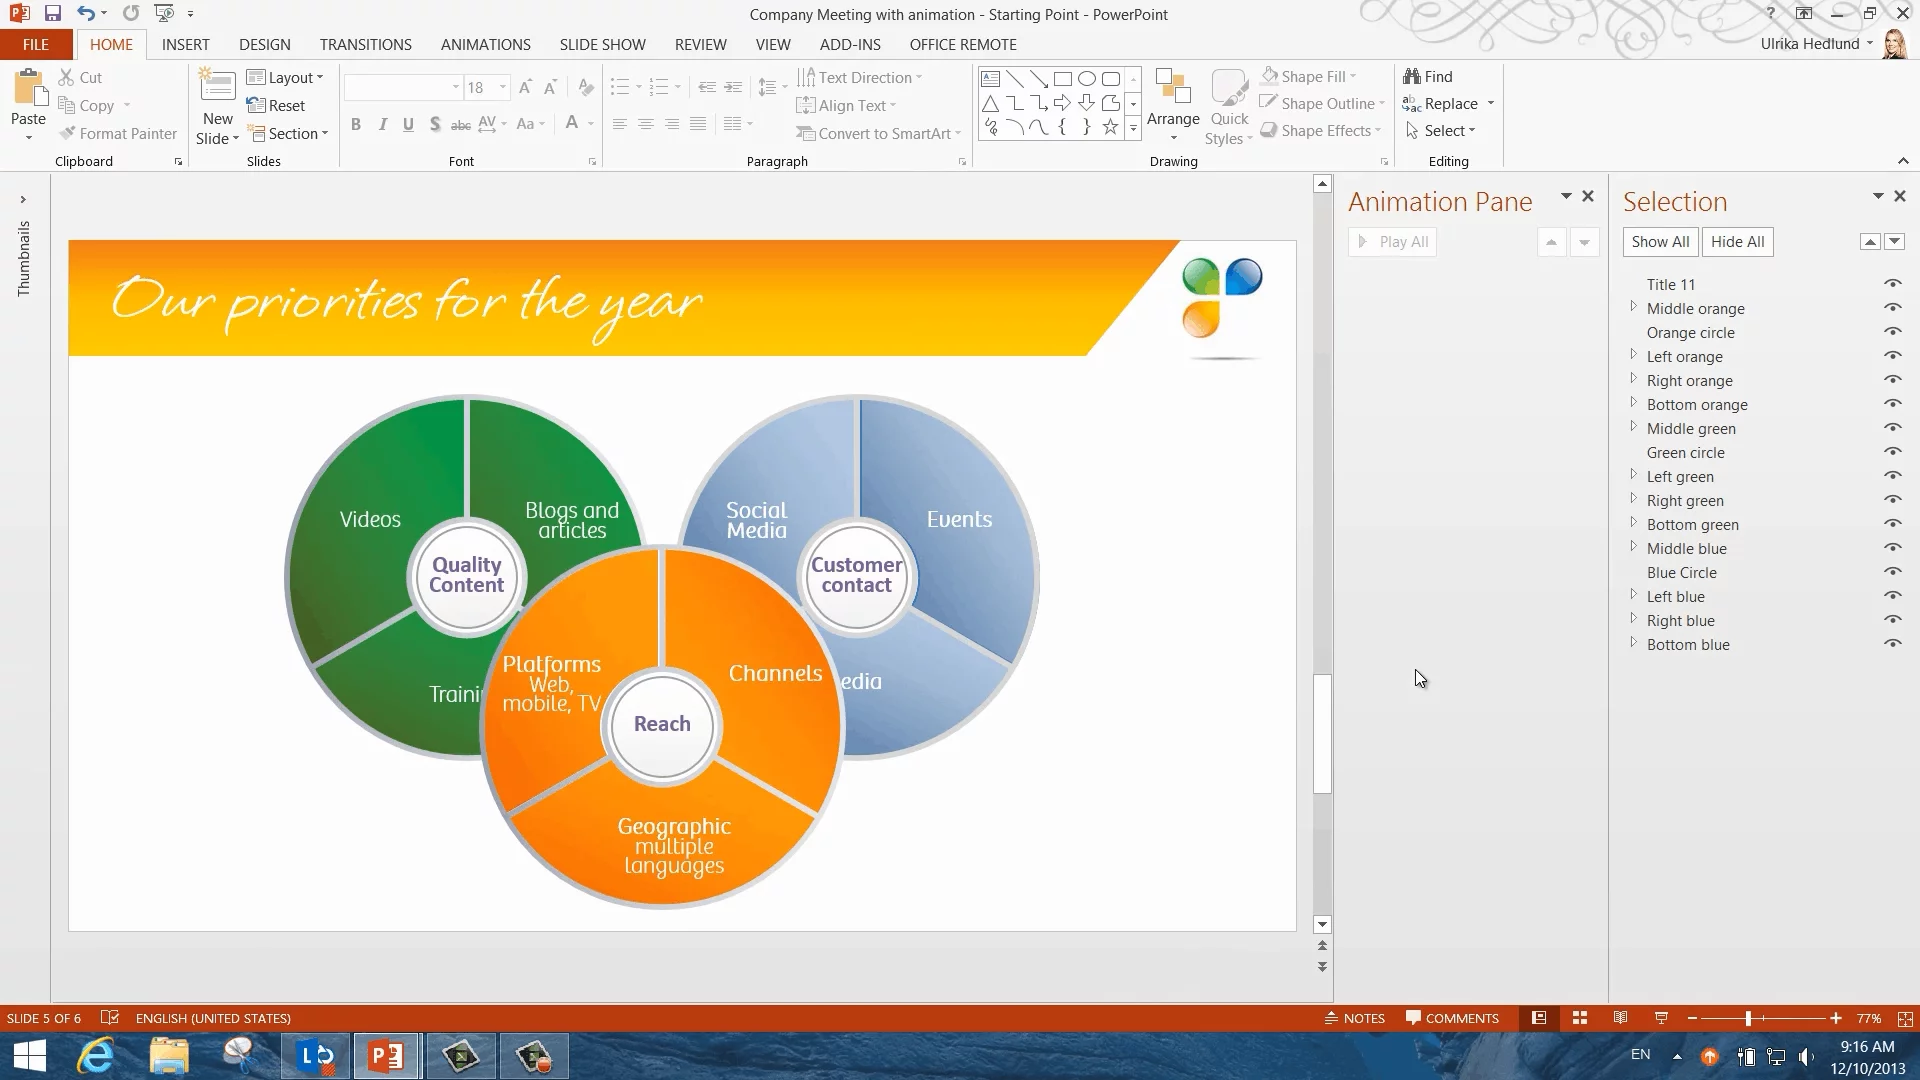Click the New Slide icon
The image size is (1920, 1080).
(x=217, y=88)
